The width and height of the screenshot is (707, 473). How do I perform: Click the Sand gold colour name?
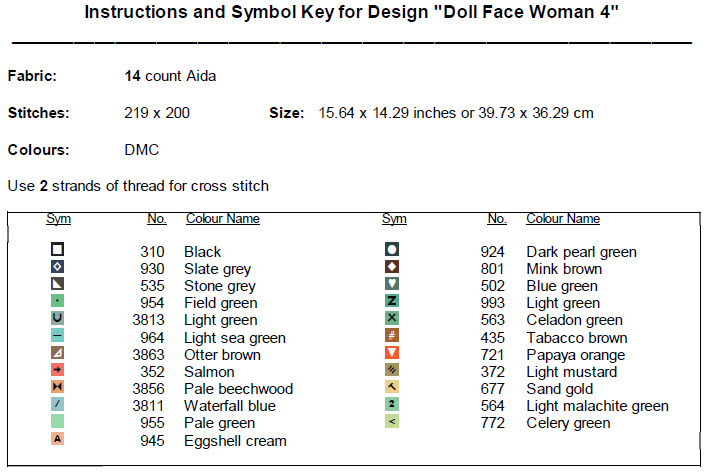click(x=559, y=389)
